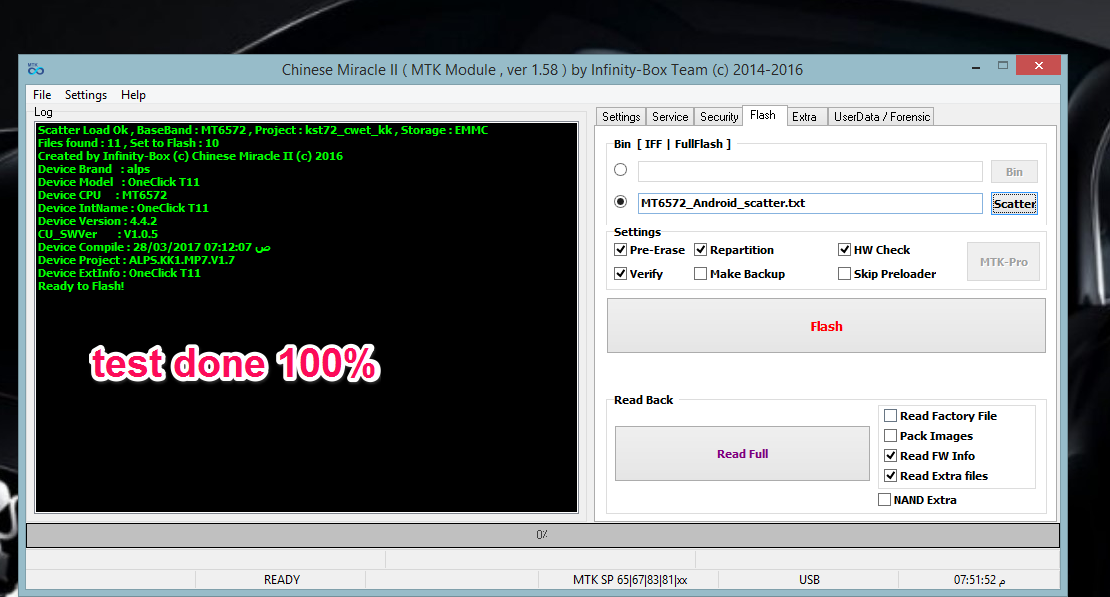Click the Scatter browse button
The height and width of the screenshot is (597, 1110).
[x=1014, y=204]
